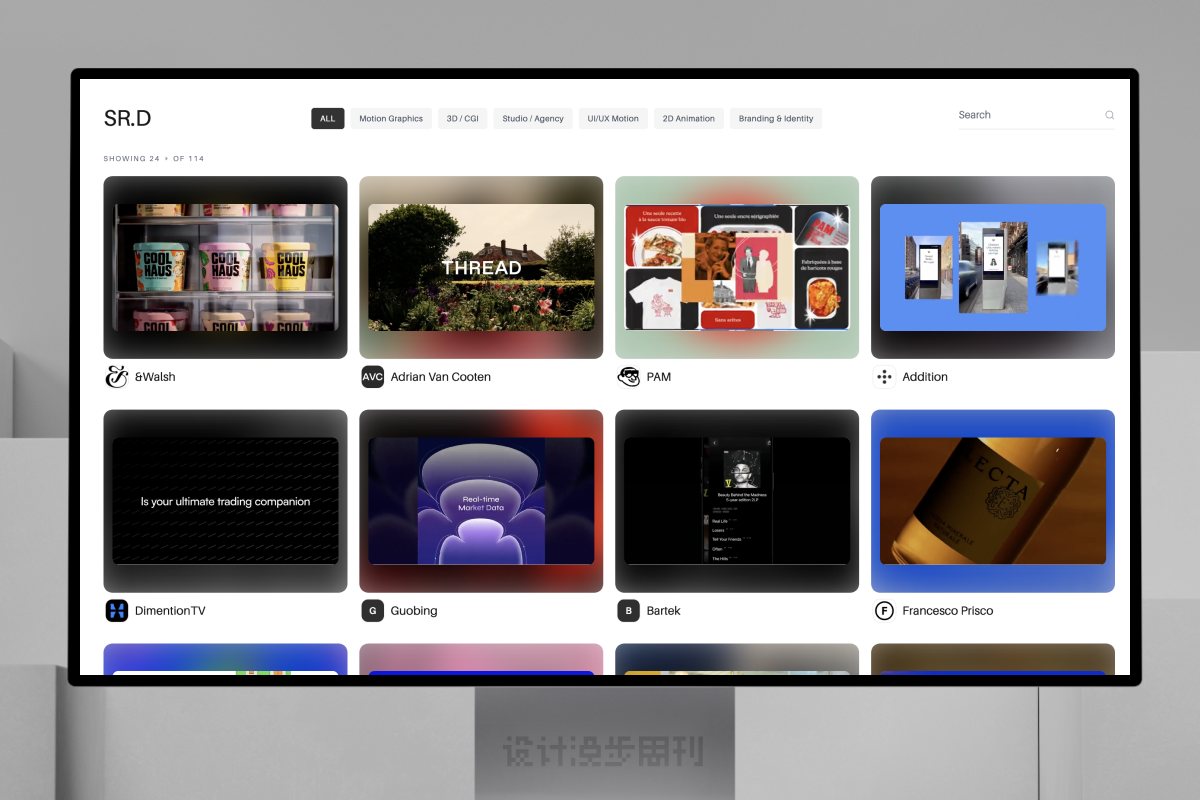
Task: Filter by UI/UX Motion
Action: [x=613, y=118]
